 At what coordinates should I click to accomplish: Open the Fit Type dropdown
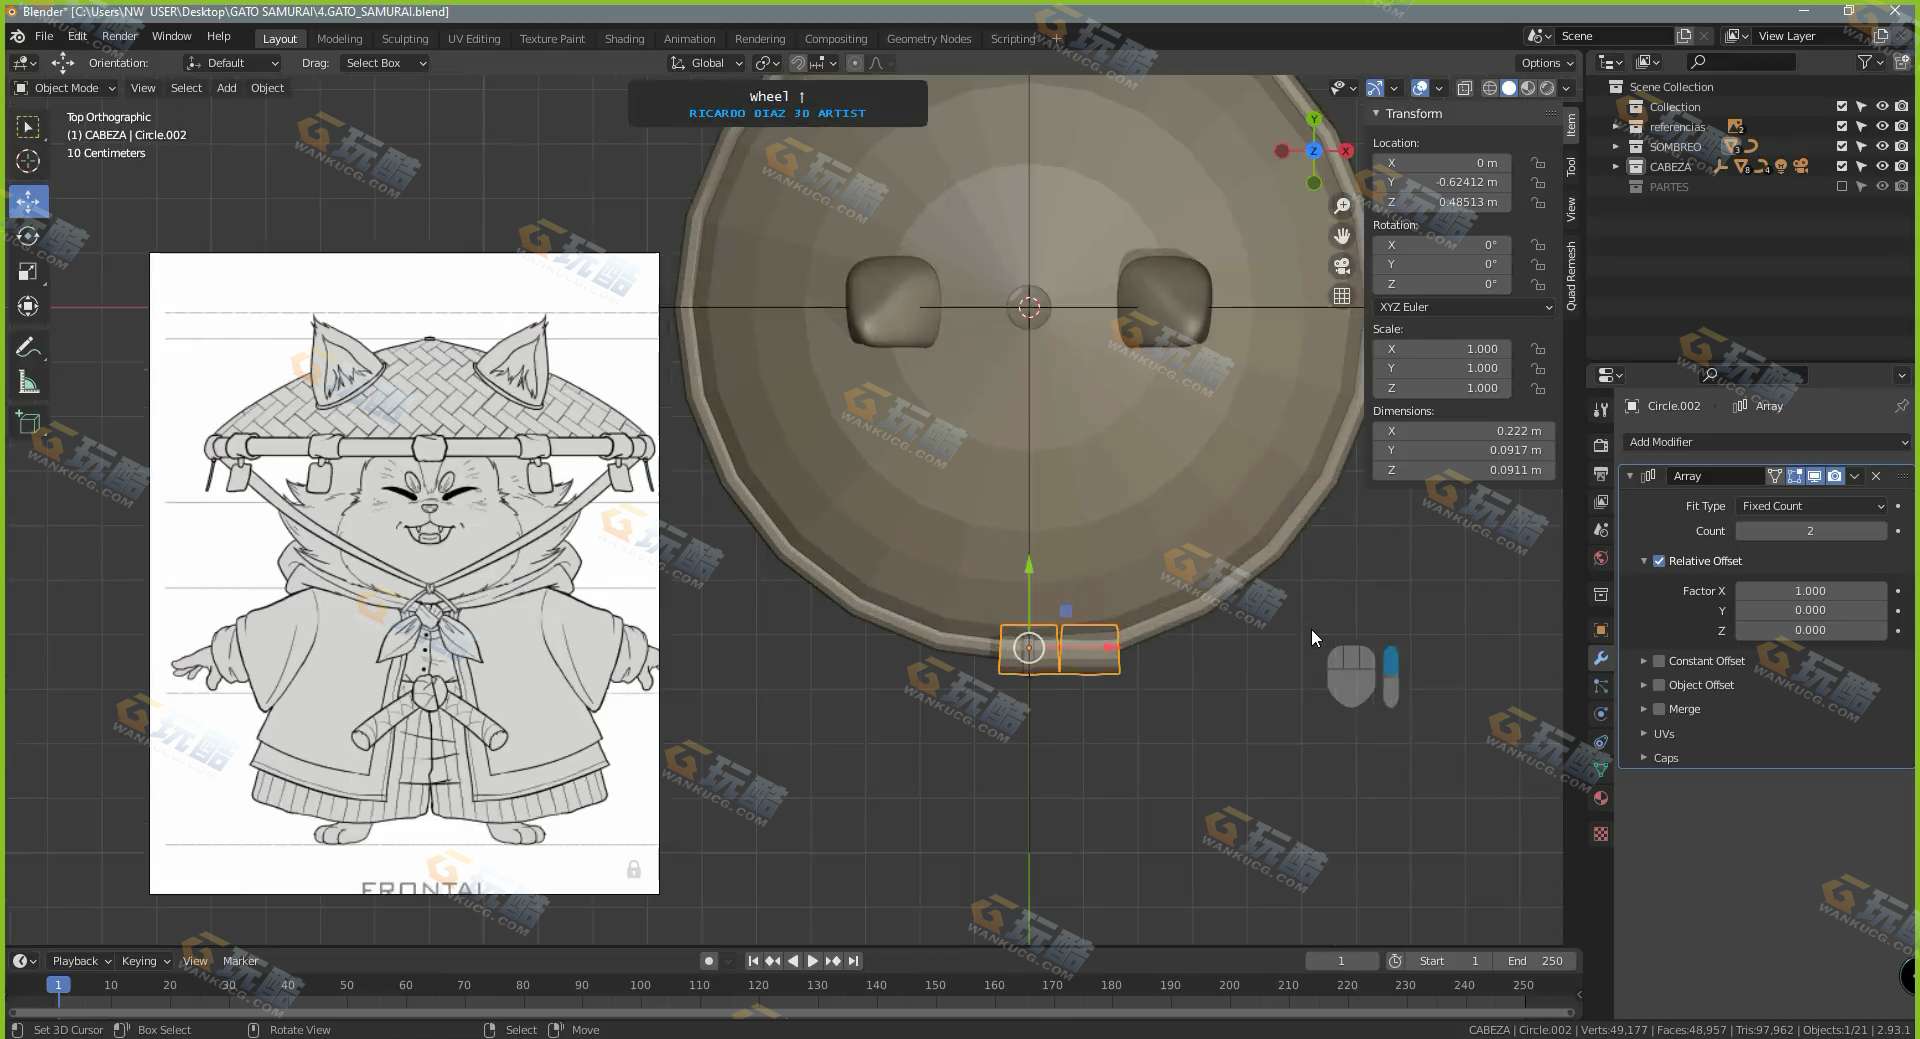click(1811, 506)
